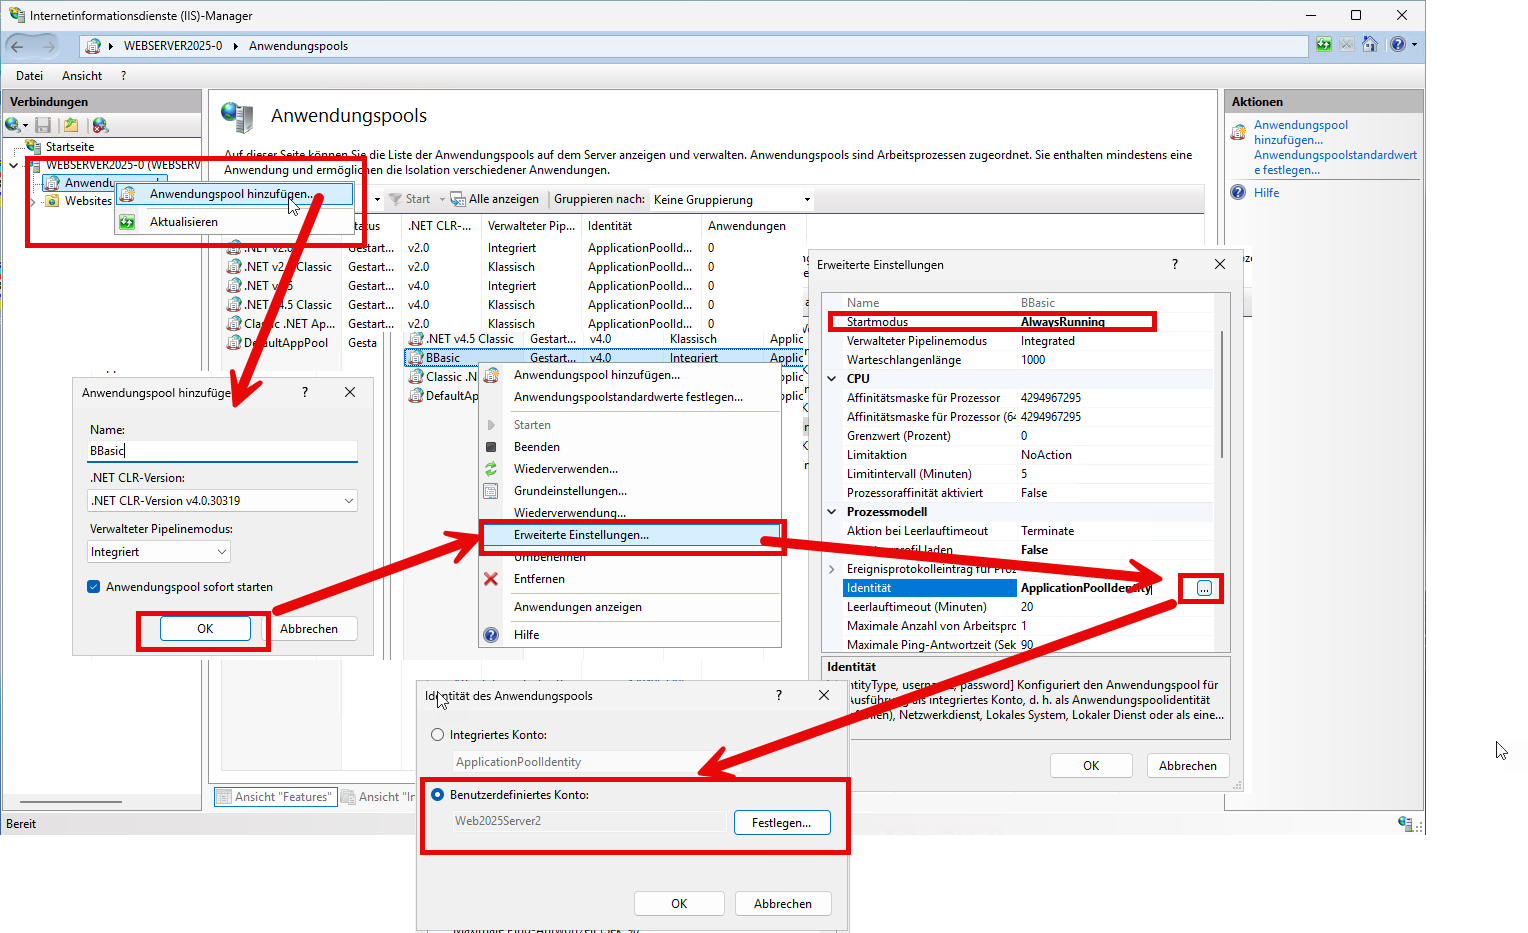Open the Datei menu

[29, 76]
